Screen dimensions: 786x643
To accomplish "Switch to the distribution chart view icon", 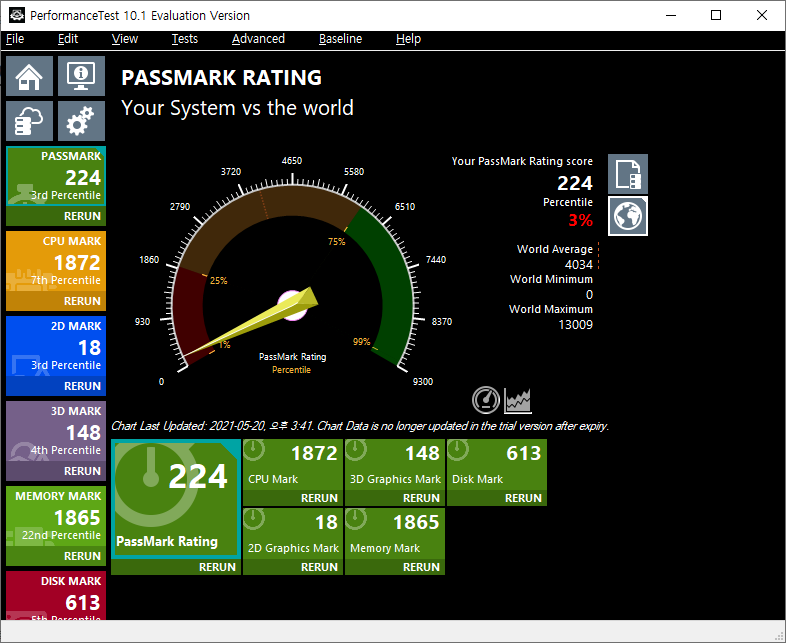I will point(517,400).
